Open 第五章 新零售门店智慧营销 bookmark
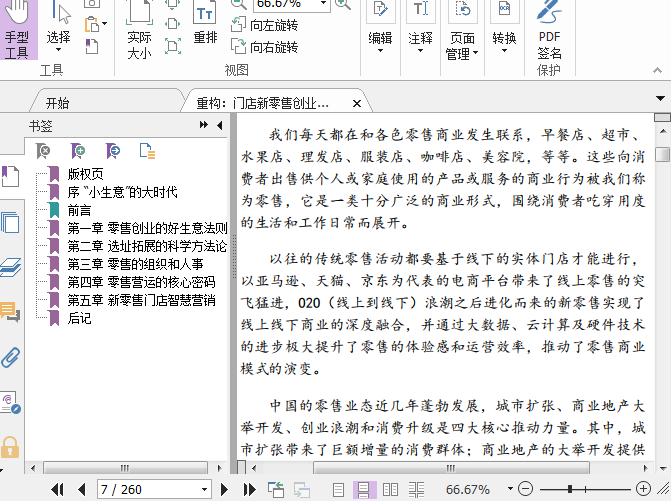Screen dimensions: 671x501 coord(141,300)
